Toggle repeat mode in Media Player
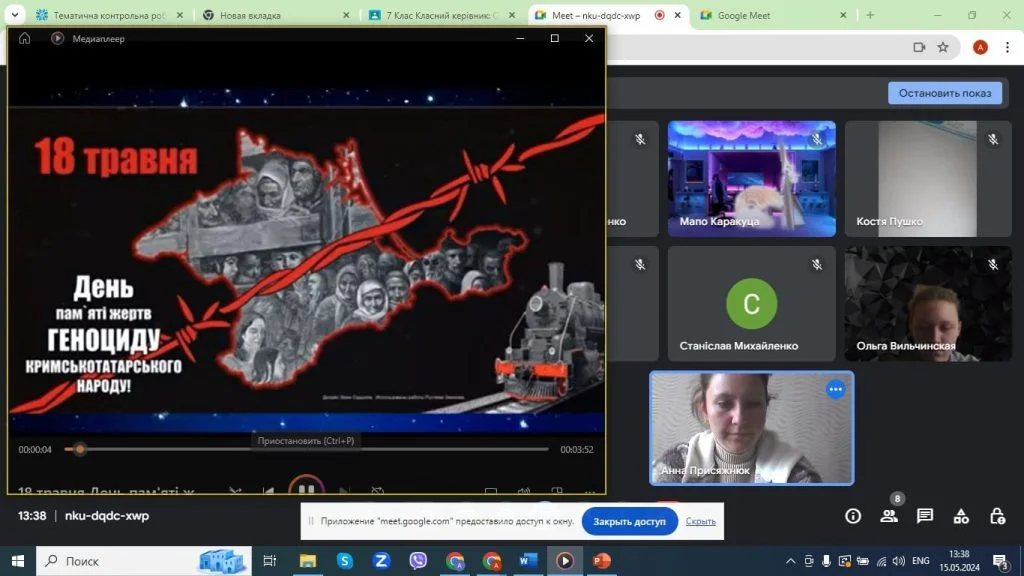The image size is (1024, 576). pyautogui.click(x=377, y=490)
